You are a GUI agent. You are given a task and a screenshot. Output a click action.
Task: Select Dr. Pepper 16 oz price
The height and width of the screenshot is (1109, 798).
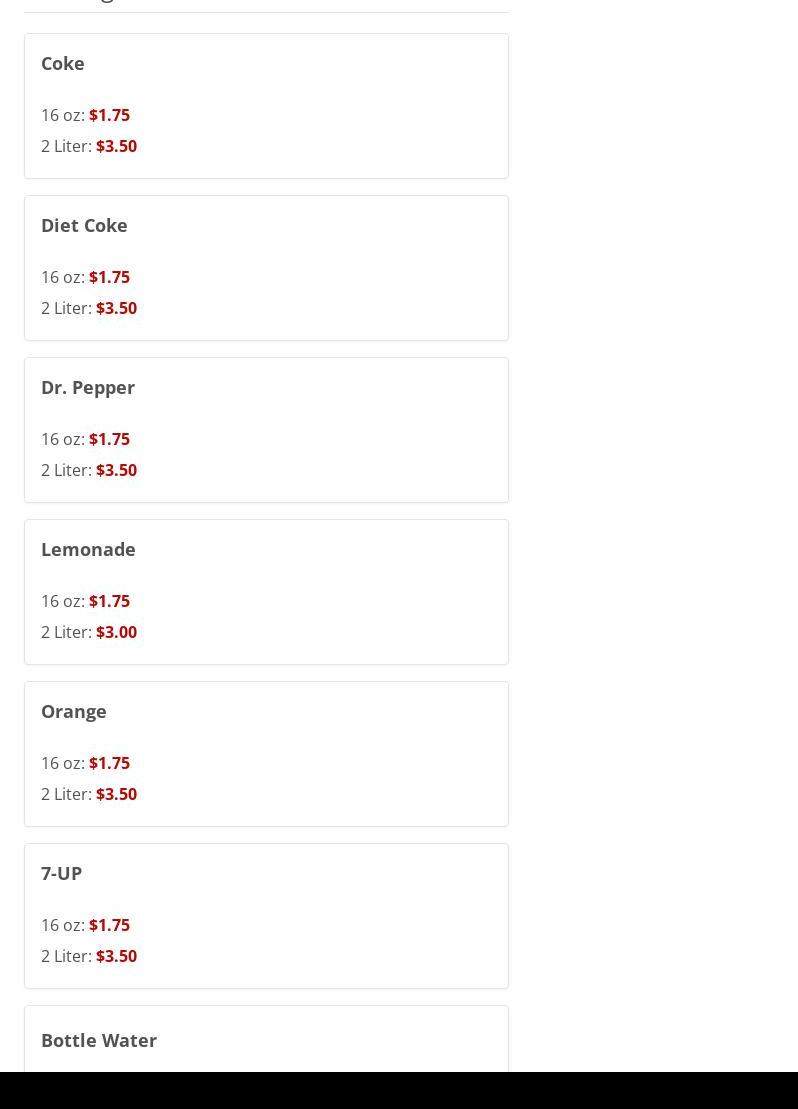click(109, 439)
